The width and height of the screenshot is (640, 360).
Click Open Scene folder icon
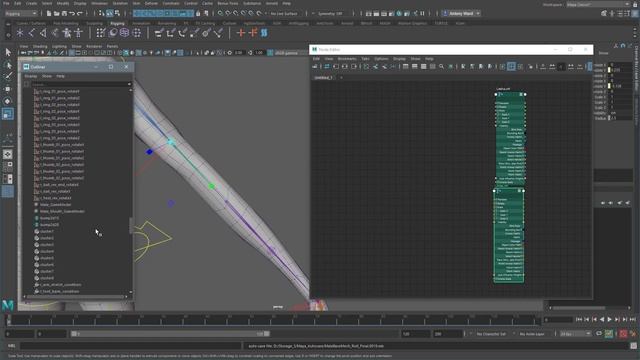[57, 13]
